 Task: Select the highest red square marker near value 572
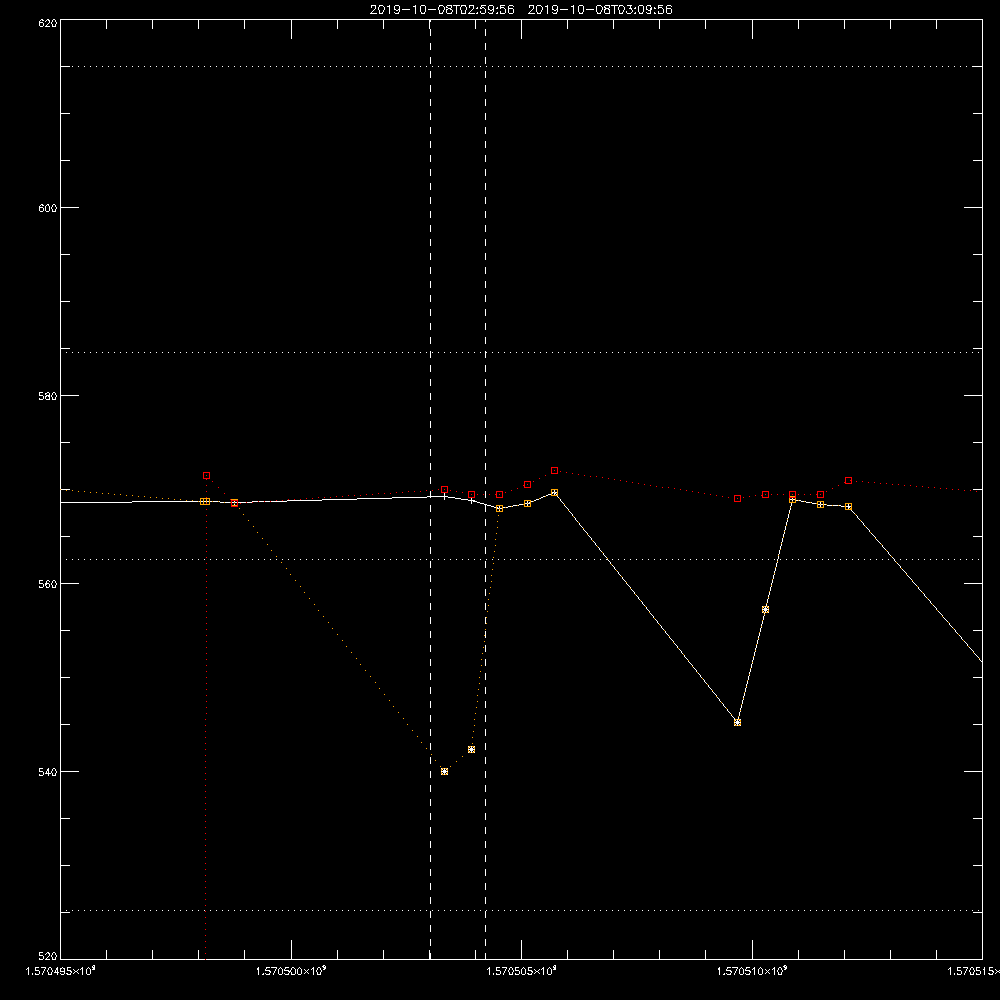[x=555, y=471]
